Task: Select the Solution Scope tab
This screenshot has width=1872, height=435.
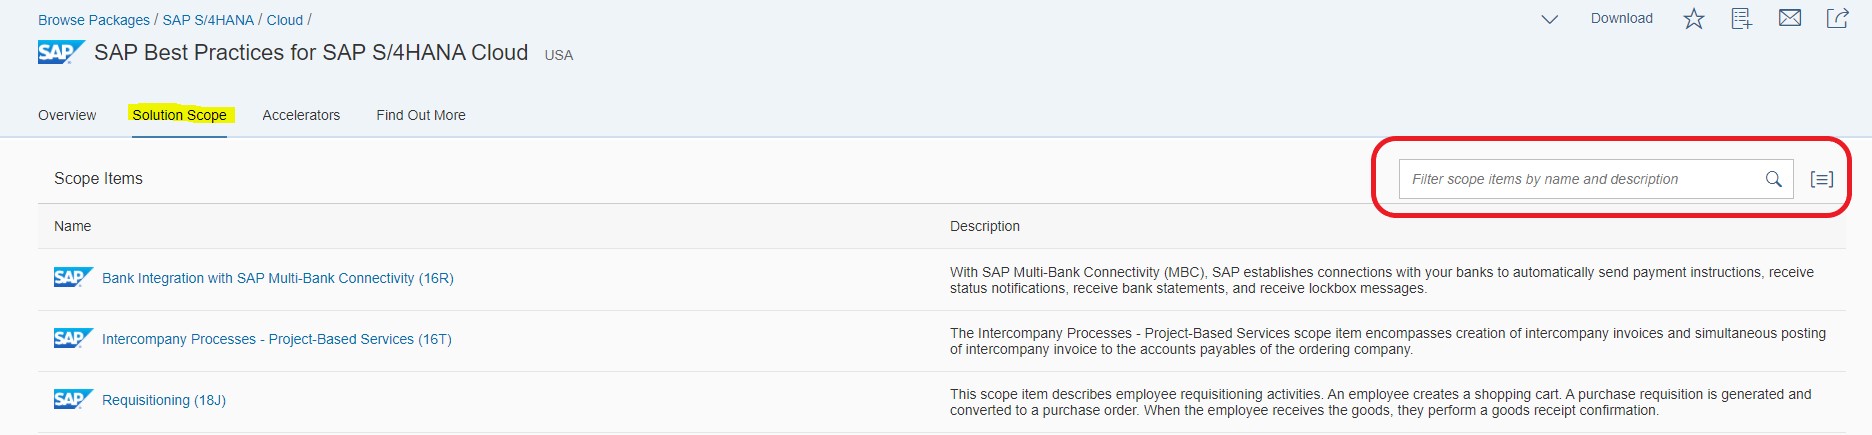Action: pos(180,115)
